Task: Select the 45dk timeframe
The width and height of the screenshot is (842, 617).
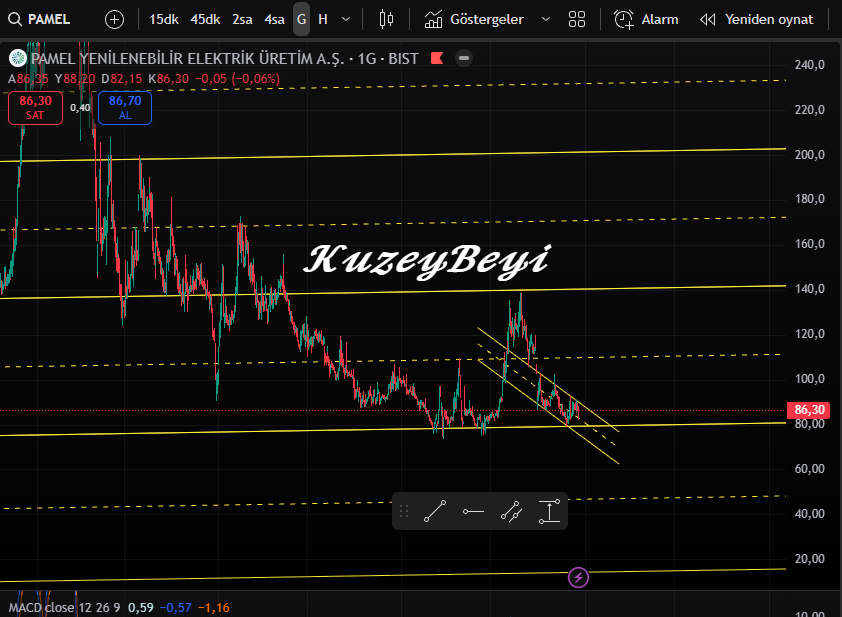Action: pyautogui.click(x=205, y=20)
